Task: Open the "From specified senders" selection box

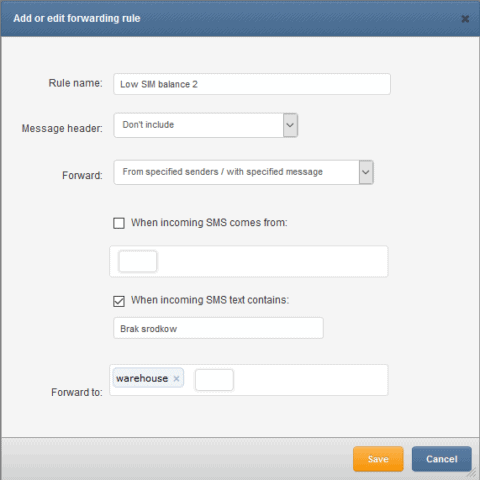Action: pos(243,172)
